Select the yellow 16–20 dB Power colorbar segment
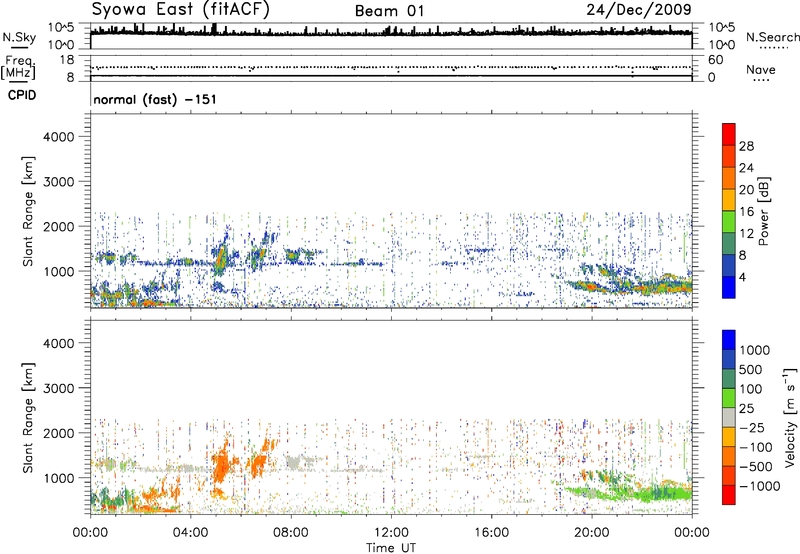This screenshot has width=800, height=554. point(729,199)
